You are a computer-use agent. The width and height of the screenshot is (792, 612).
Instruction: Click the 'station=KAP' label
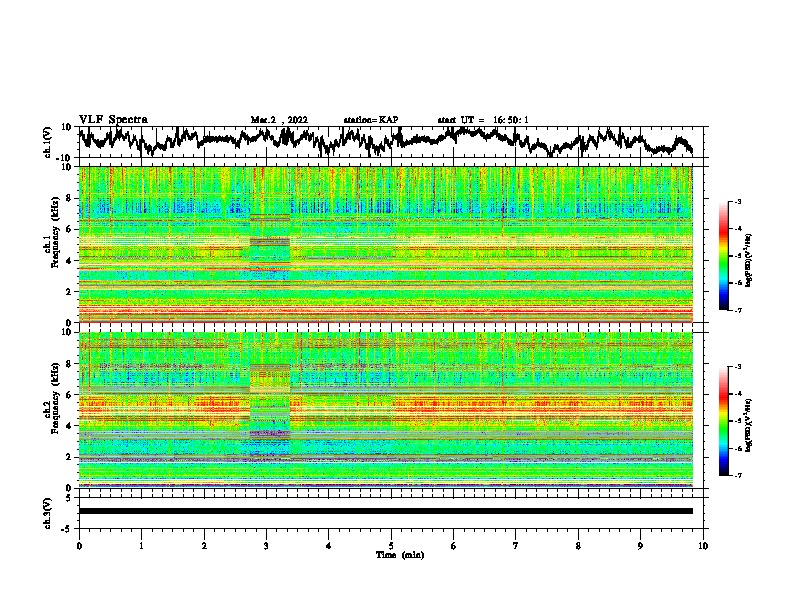tap(370, 120)
